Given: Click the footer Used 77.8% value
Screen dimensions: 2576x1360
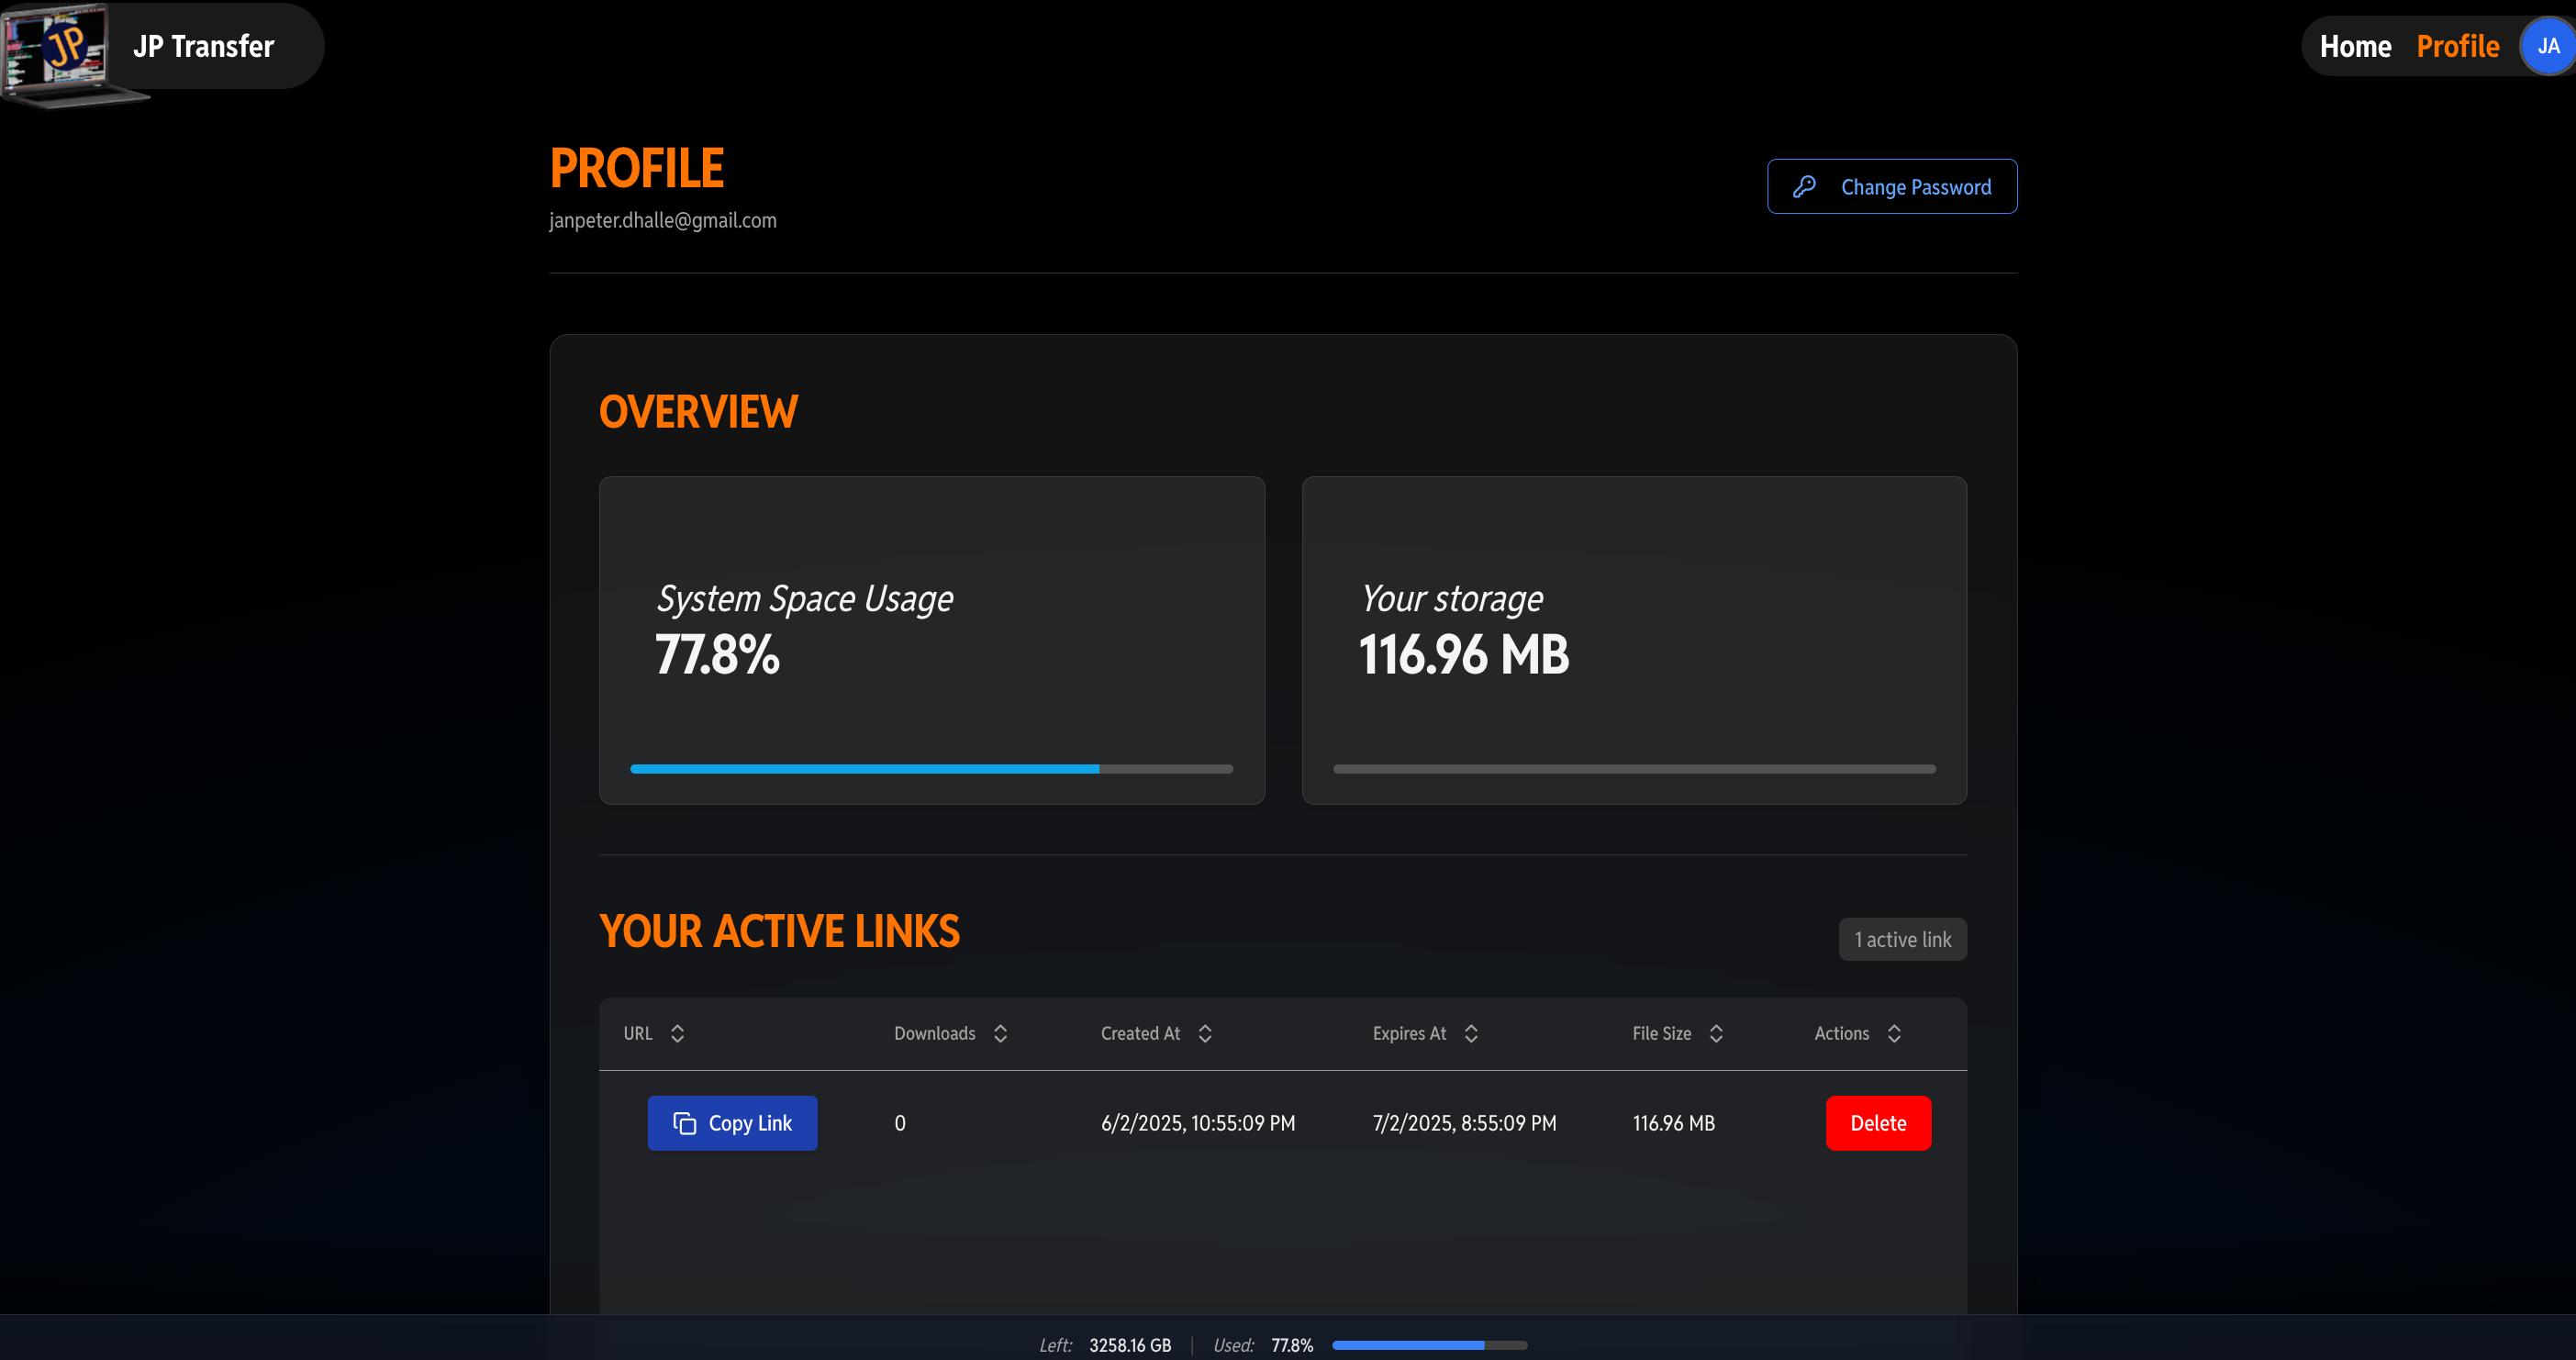Looking at the screenshot, I should point(1292,1345).
